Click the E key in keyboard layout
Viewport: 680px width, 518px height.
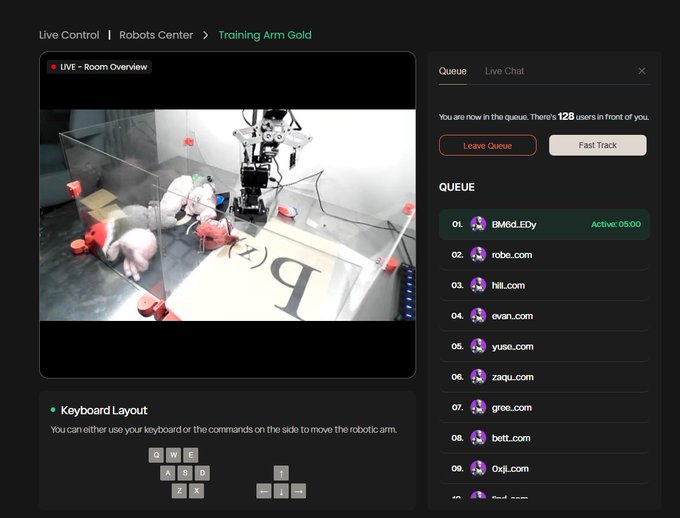[x=190, y=455]
